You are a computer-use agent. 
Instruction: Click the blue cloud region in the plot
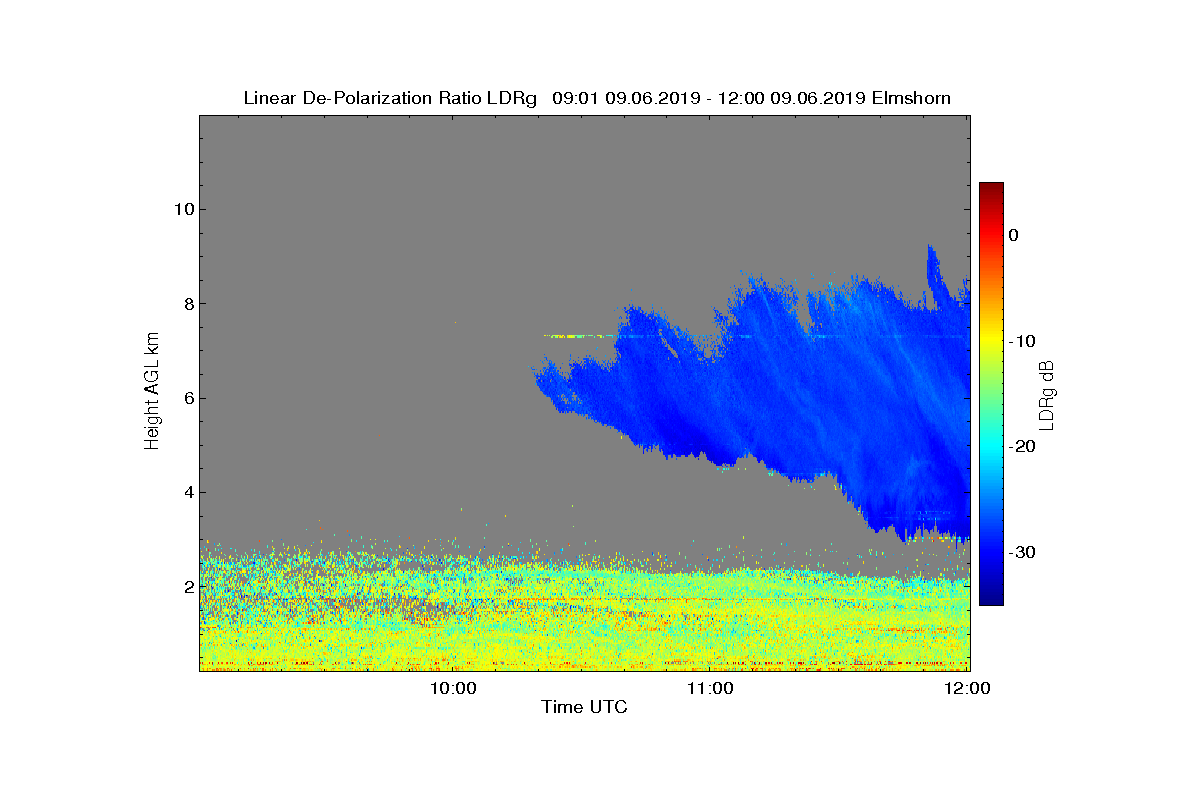pyautogui.click(x=800, y=390)
